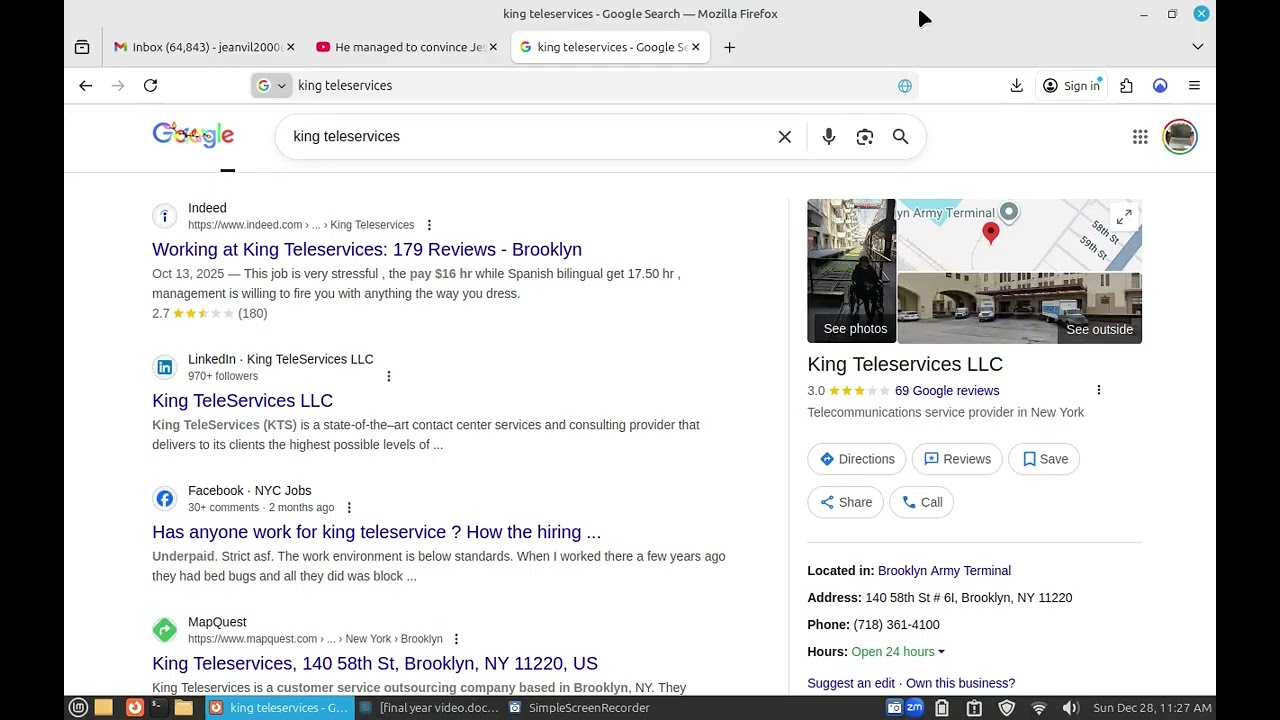Click the Directions button
The width and height of the screenshot is (1280, 720).
[x=857, y=459]
